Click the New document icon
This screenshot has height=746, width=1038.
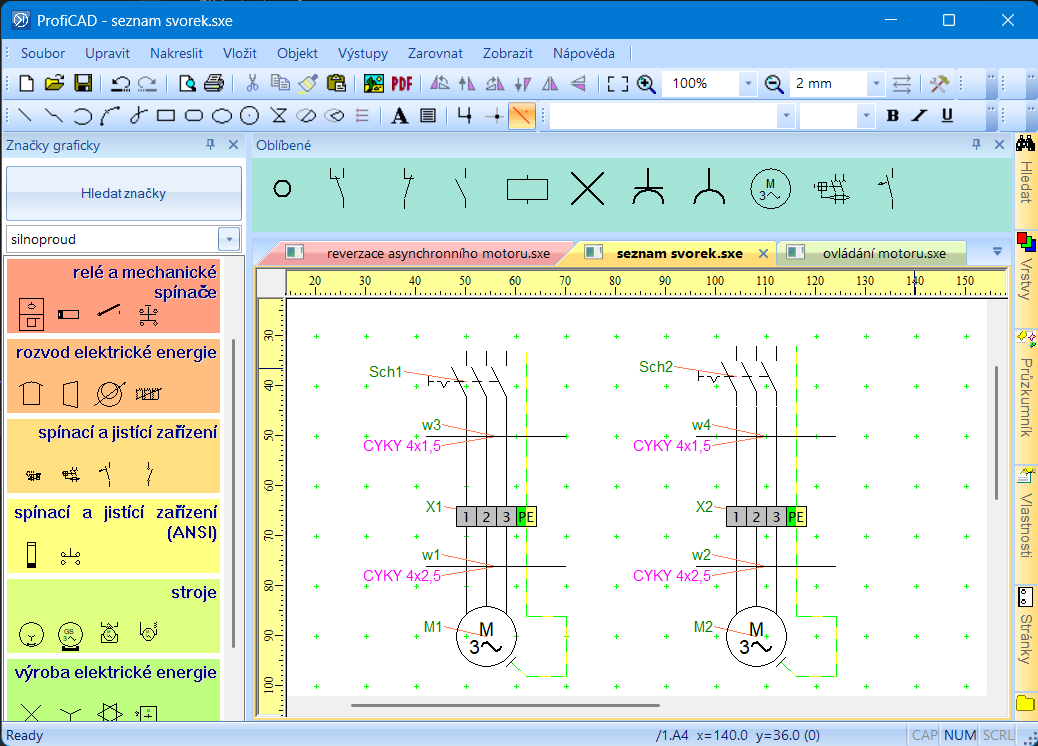tap(26, 83)
